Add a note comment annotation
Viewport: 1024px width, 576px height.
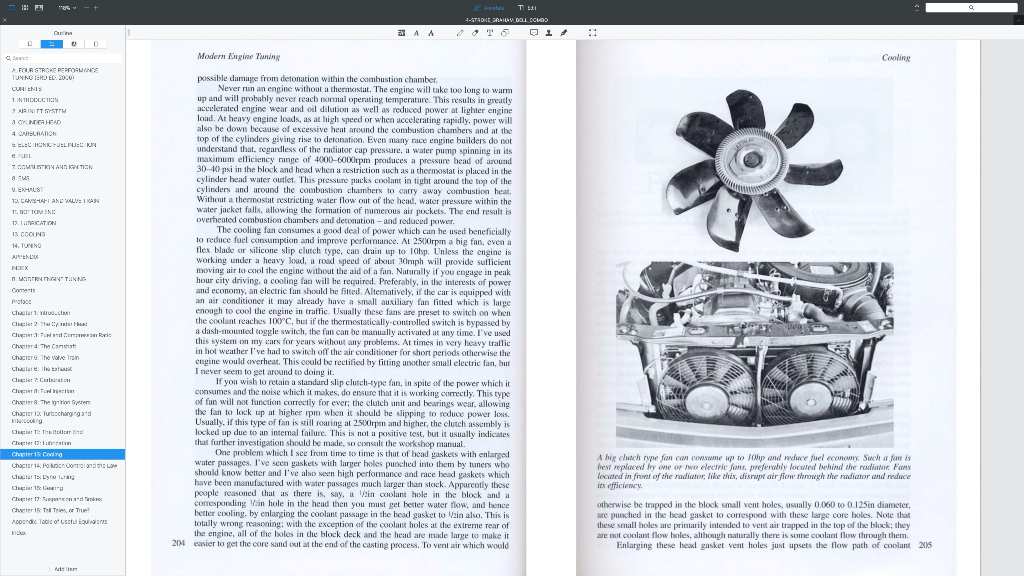point(534,33)
